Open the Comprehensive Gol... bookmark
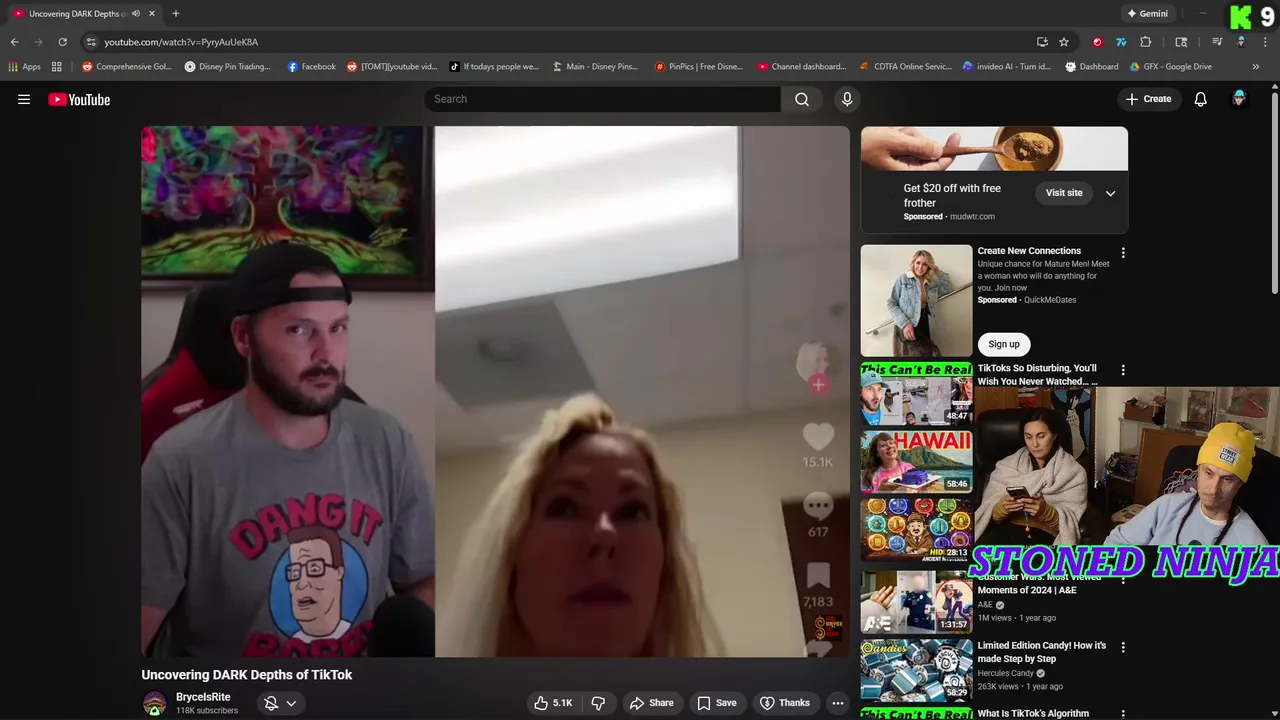Screen dimensions: 1280x720 point(127,67)
